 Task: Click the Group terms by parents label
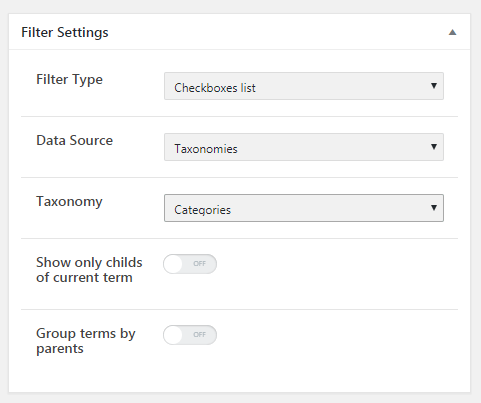(x=86, y=341)
